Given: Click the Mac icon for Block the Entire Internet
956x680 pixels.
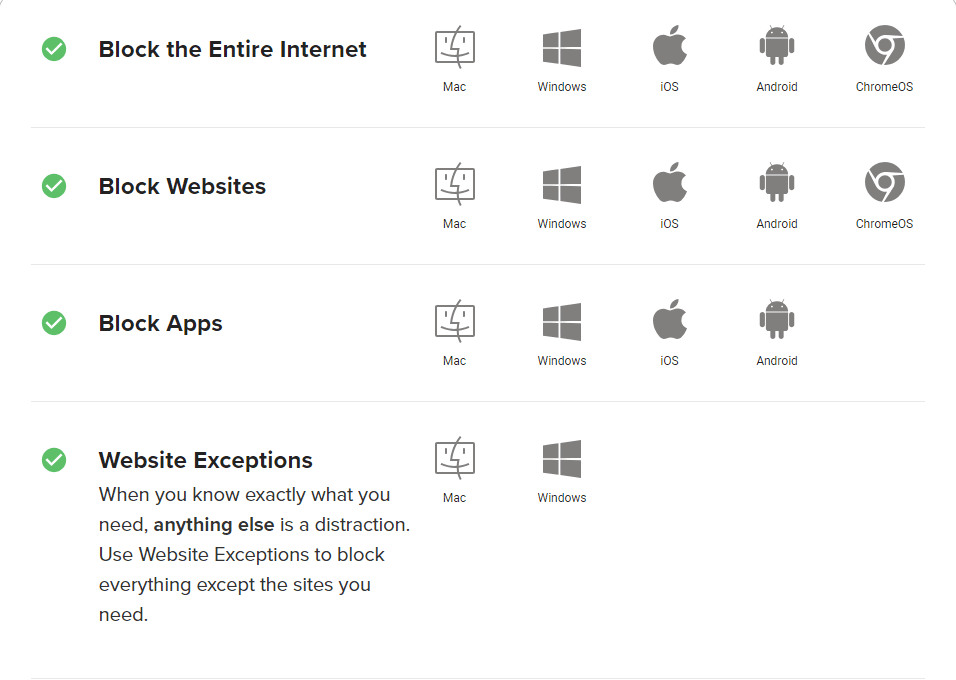Looking at the screenshot, I should 454,47.
